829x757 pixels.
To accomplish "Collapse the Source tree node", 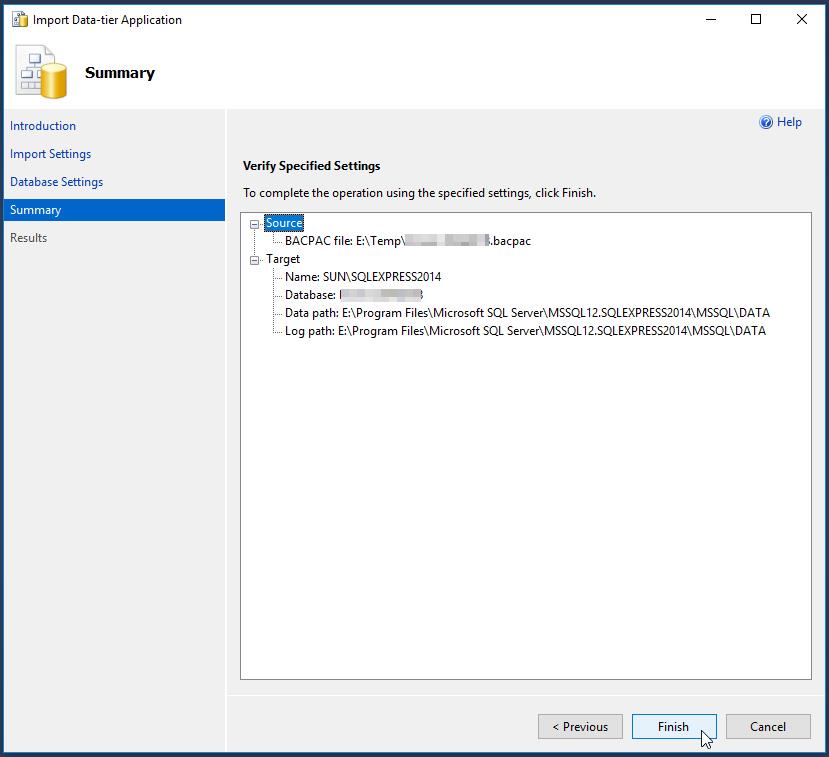I will [x=252, y=223].
